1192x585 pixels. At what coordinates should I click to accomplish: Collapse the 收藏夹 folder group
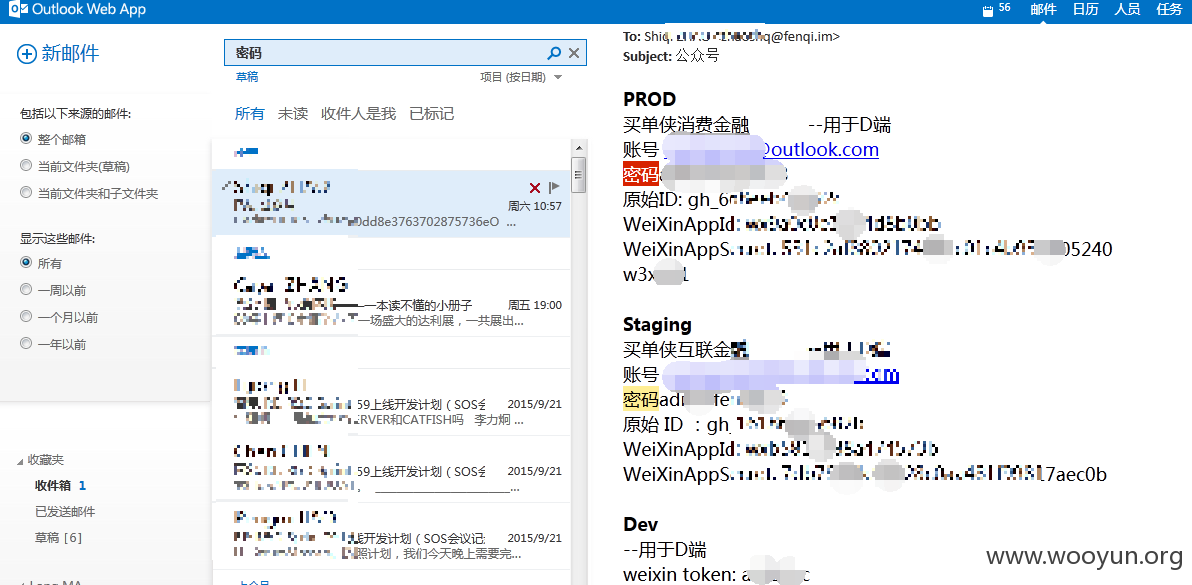point(20,461)
